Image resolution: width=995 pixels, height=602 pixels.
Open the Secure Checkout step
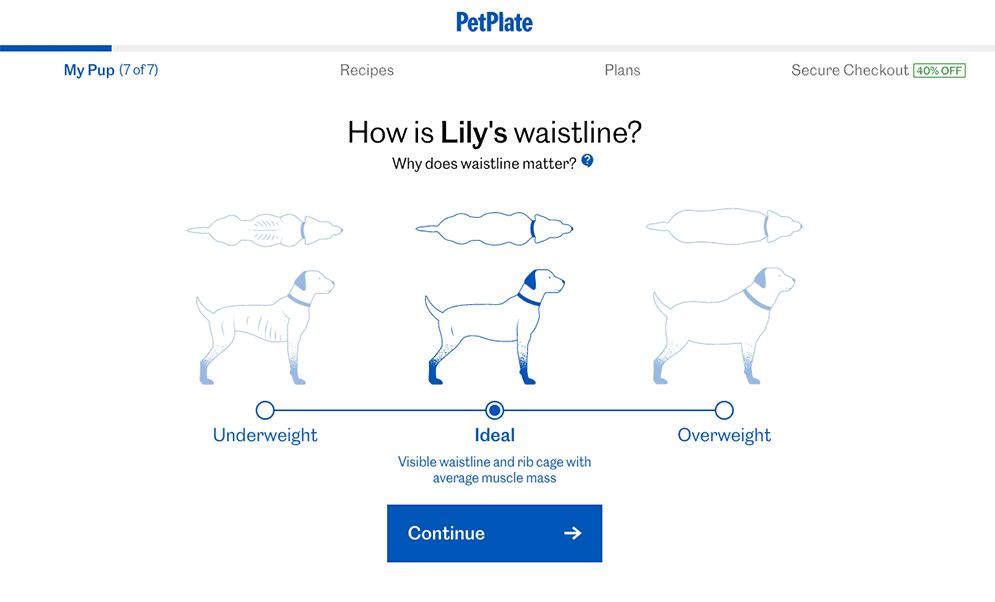pos(850,70)
